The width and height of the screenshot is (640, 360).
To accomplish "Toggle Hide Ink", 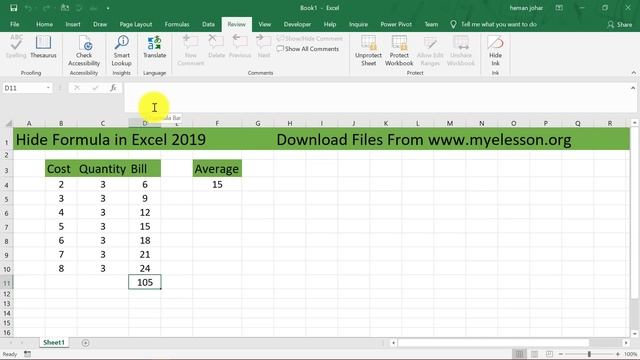I will pos(495,51).
